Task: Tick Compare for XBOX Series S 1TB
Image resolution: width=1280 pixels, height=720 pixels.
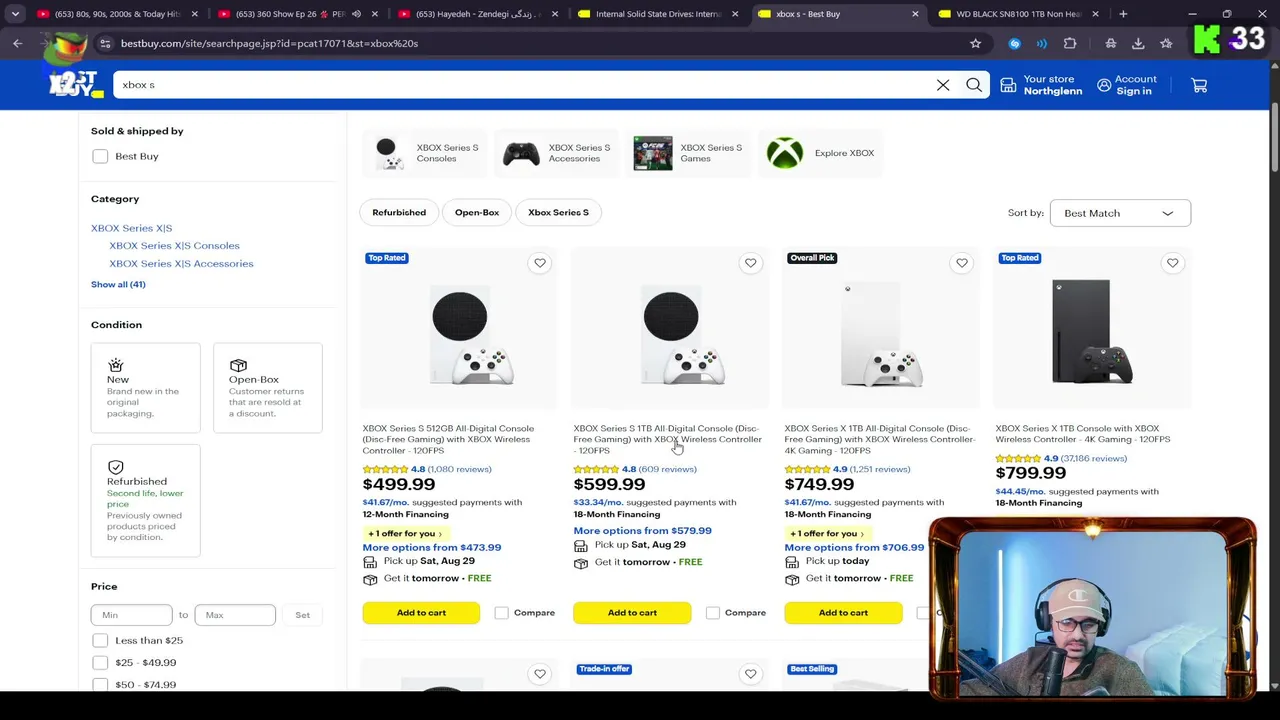Action: (713, 613)
